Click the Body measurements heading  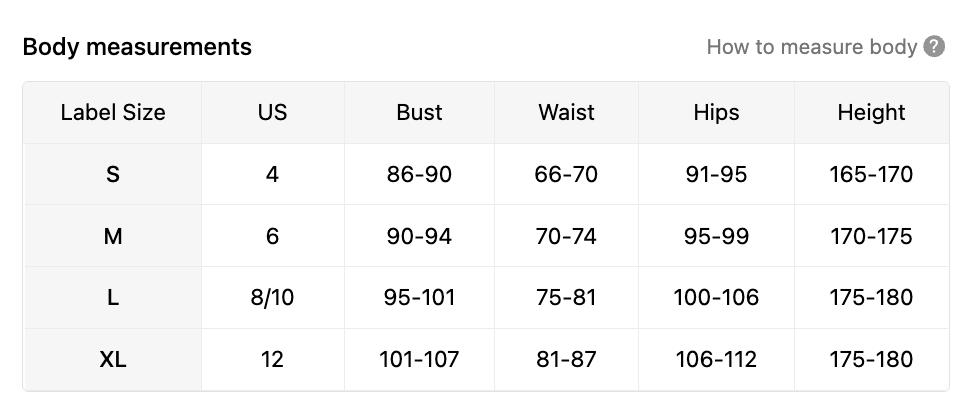[137, 47]
